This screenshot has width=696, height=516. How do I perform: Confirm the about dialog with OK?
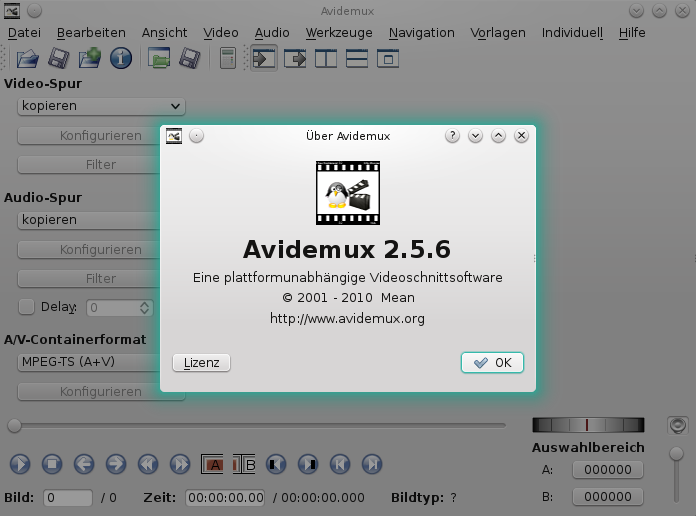pos(492,363)
